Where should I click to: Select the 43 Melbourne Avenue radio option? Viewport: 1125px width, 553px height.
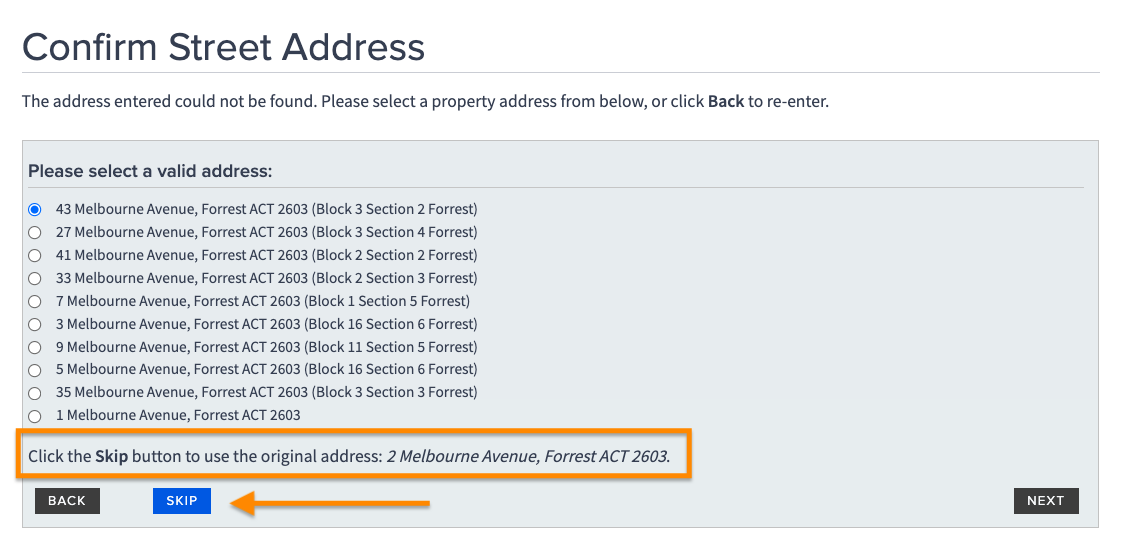pos(35,210)
